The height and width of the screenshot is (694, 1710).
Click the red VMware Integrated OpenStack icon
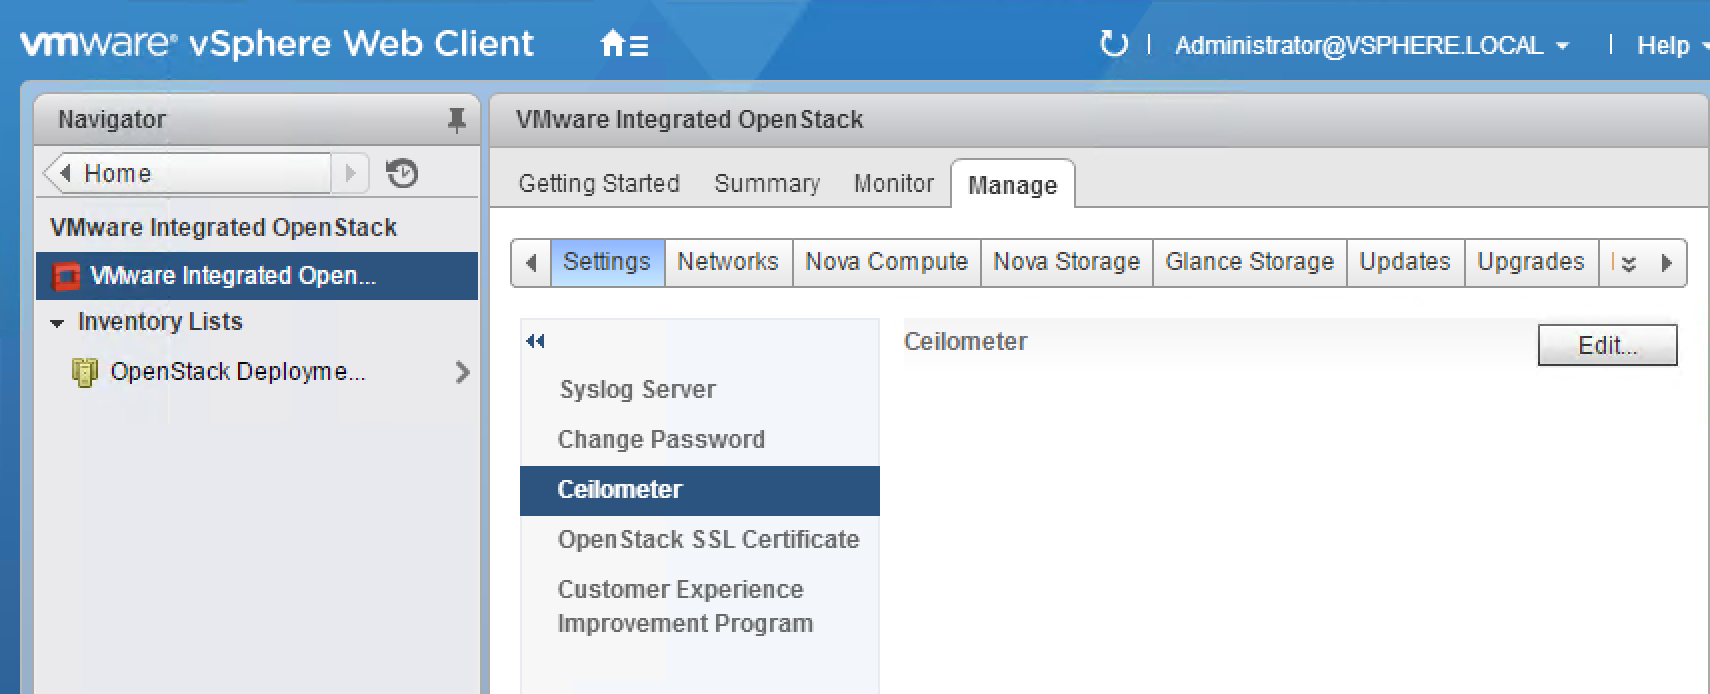coord(66,276)
